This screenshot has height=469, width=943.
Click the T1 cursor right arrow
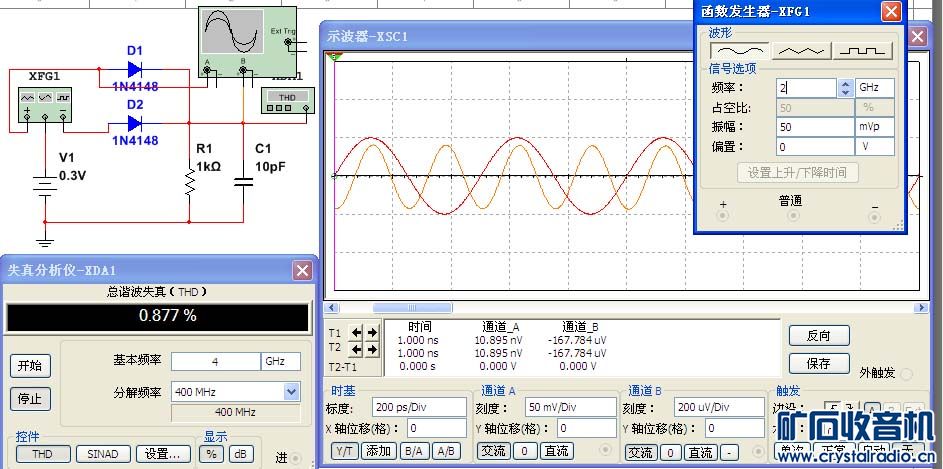pos(373,333)
